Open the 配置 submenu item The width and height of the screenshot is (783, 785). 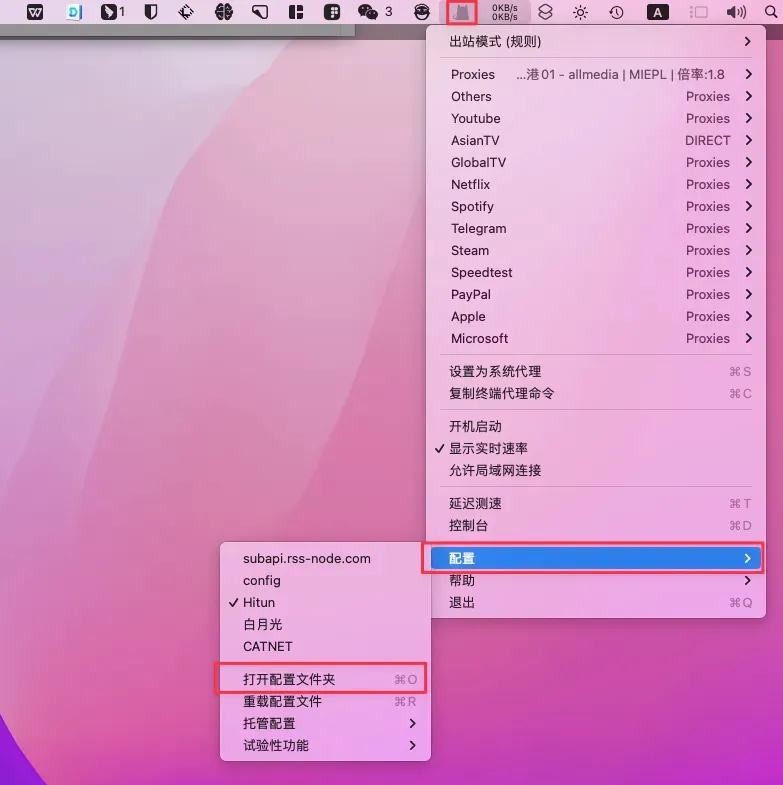click(596, 559)
